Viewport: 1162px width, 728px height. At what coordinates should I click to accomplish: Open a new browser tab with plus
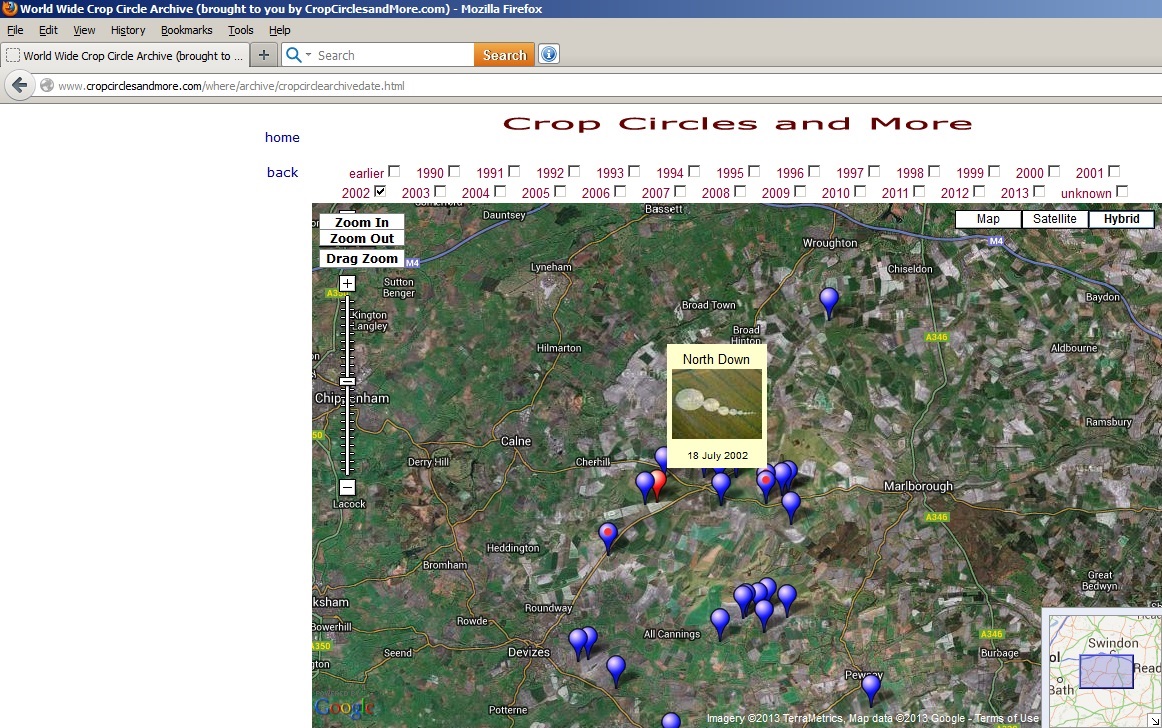[x=263, y=55]
